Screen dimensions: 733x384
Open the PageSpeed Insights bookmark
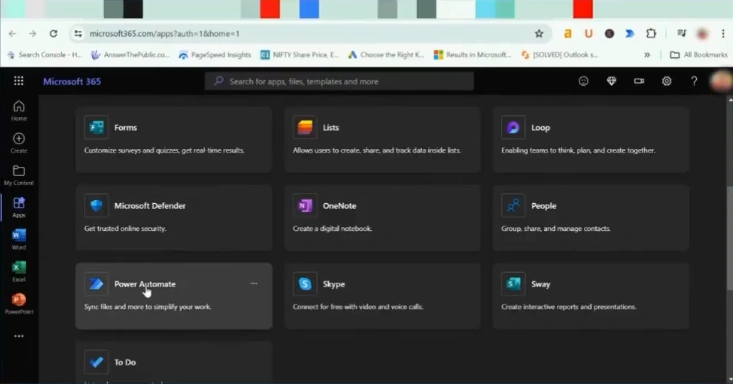[x=215, y=55]
